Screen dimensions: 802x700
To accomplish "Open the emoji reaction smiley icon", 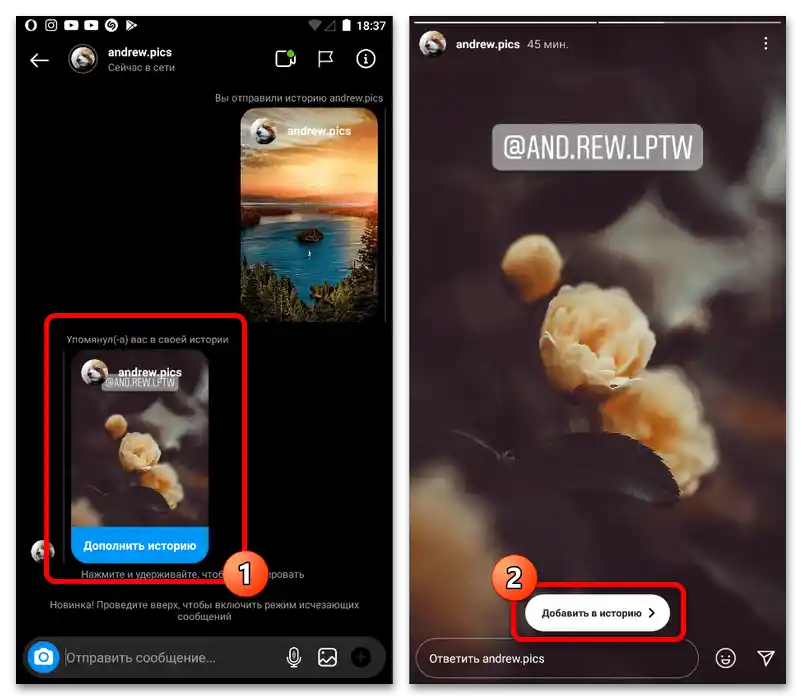I will [x=725, y=658].
